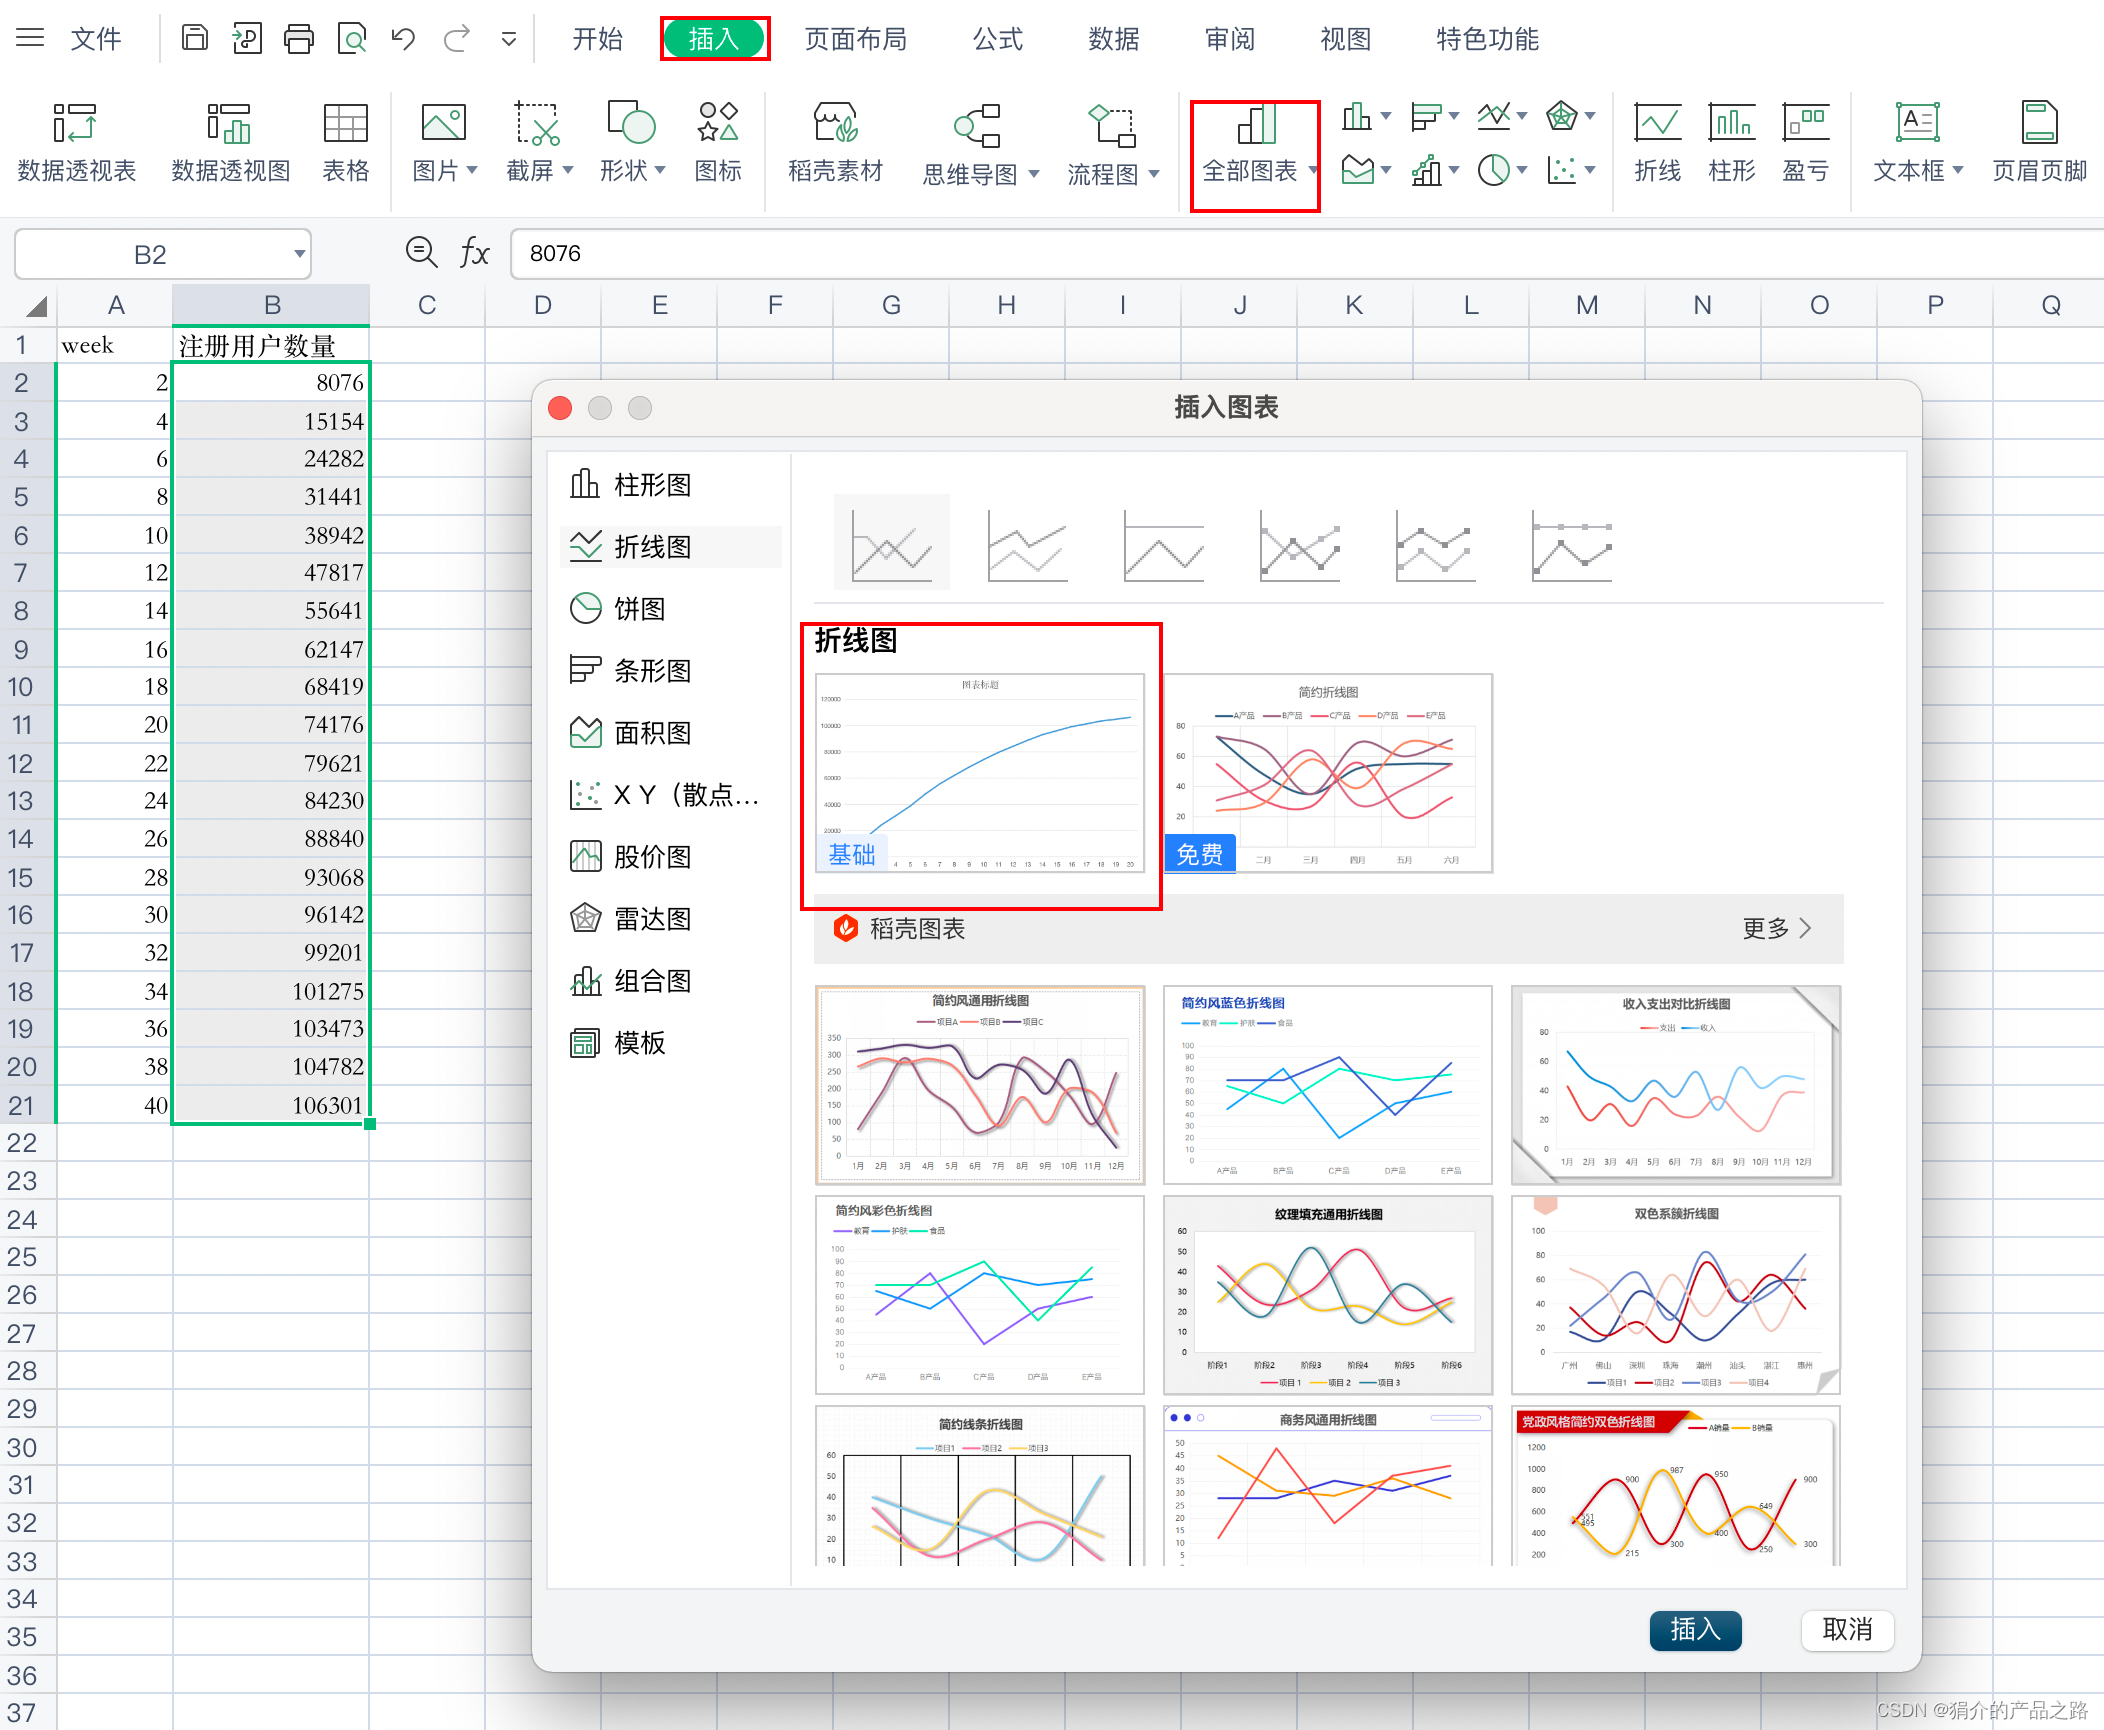Select the basic line chart preview thumbnail

[x=979, y=773]
